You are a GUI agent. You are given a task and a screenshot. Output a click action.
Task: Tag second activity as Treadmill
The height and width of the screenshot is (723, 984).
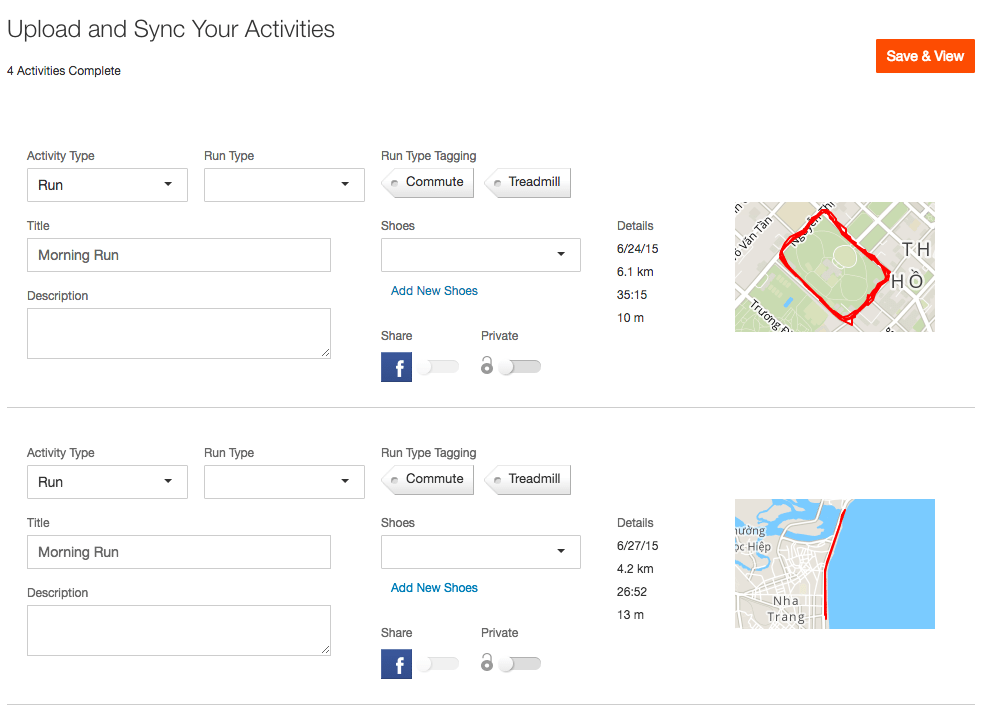(x=528, y=480)
